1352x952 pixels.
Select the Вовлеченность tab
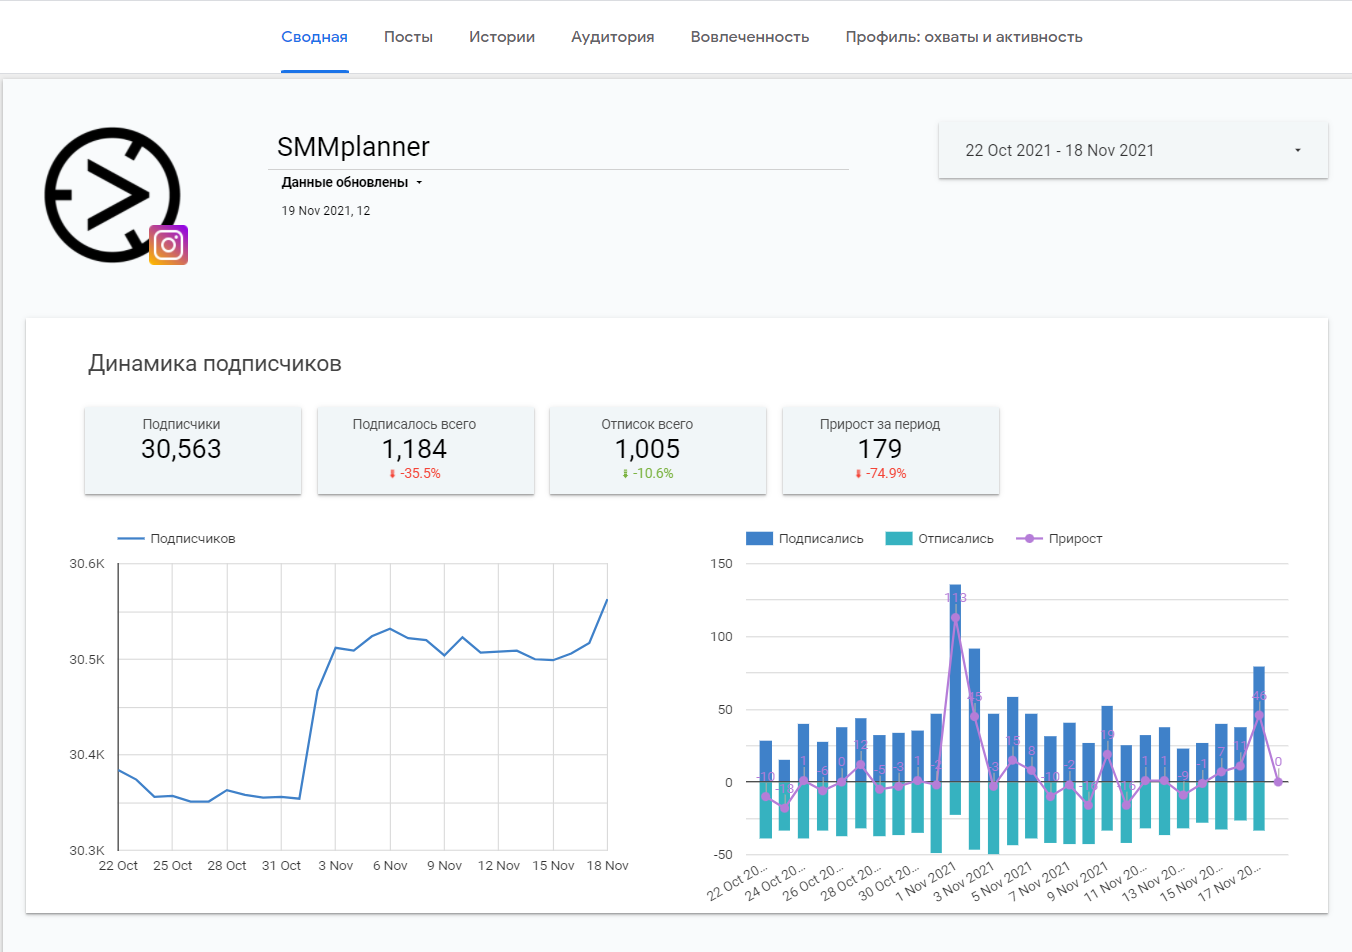pos(749,37)
